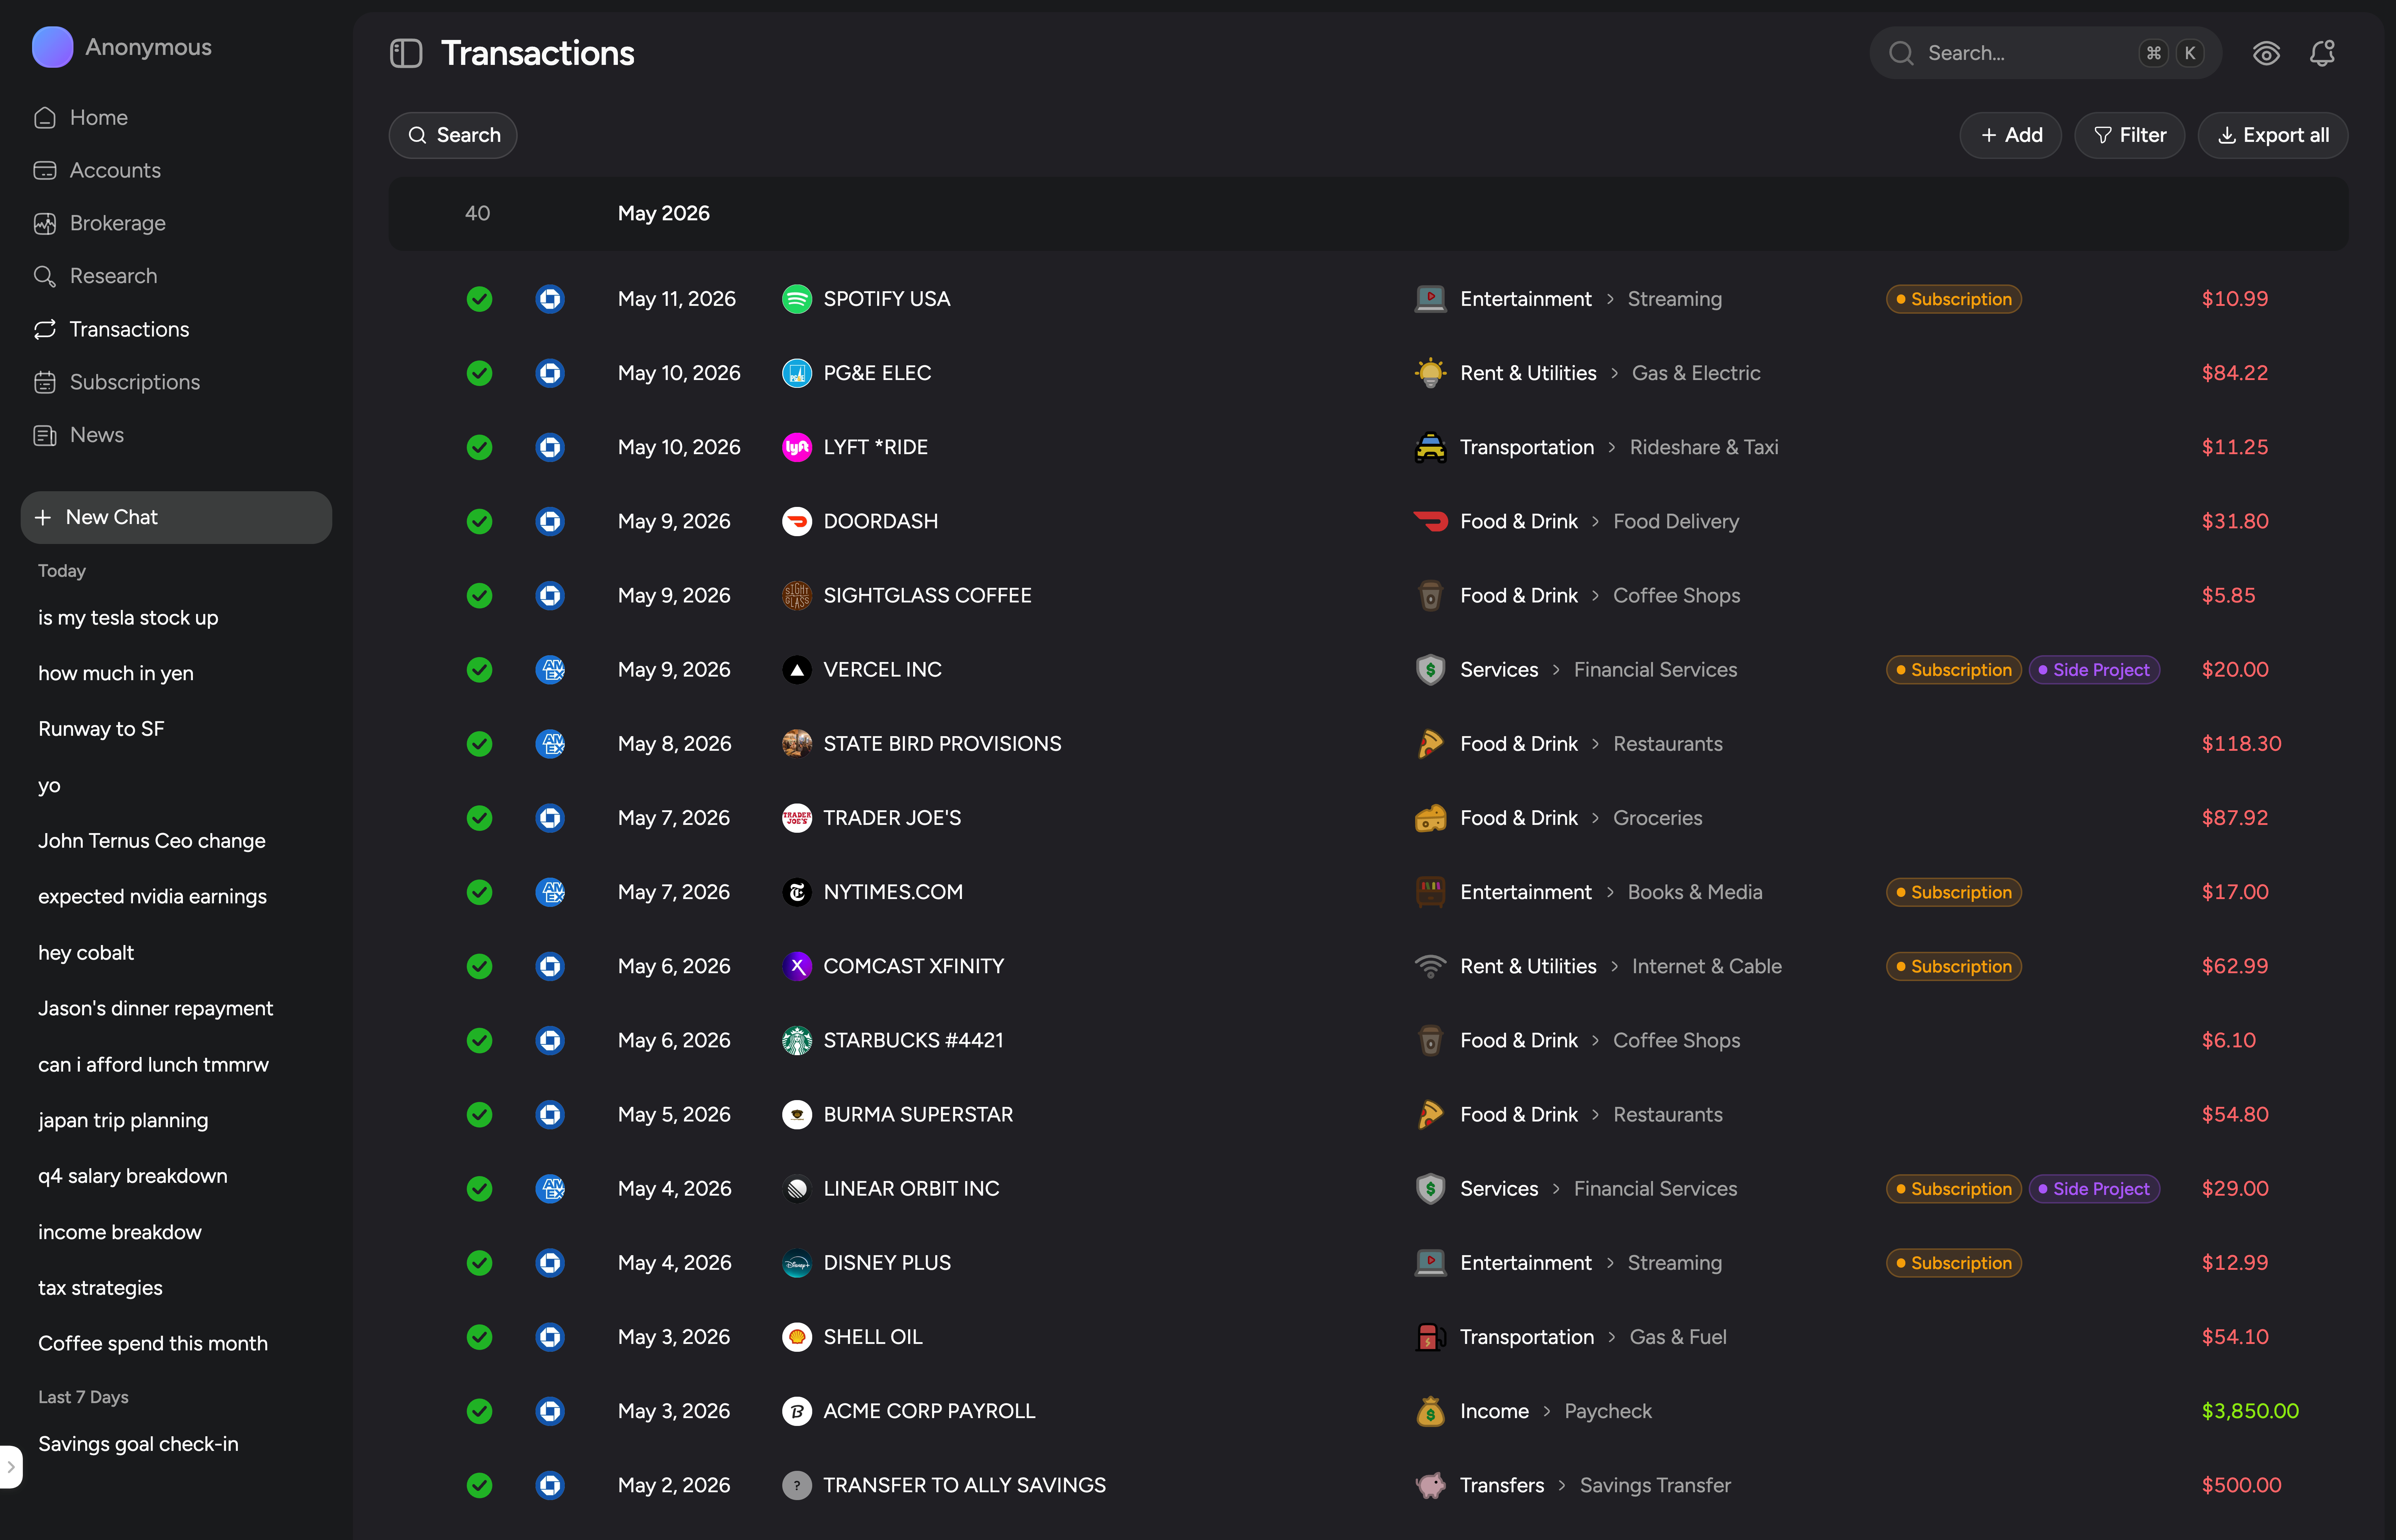
Task: Toggle the sidebar panel icon beside Transactions
Action: [x=406, y=53]
